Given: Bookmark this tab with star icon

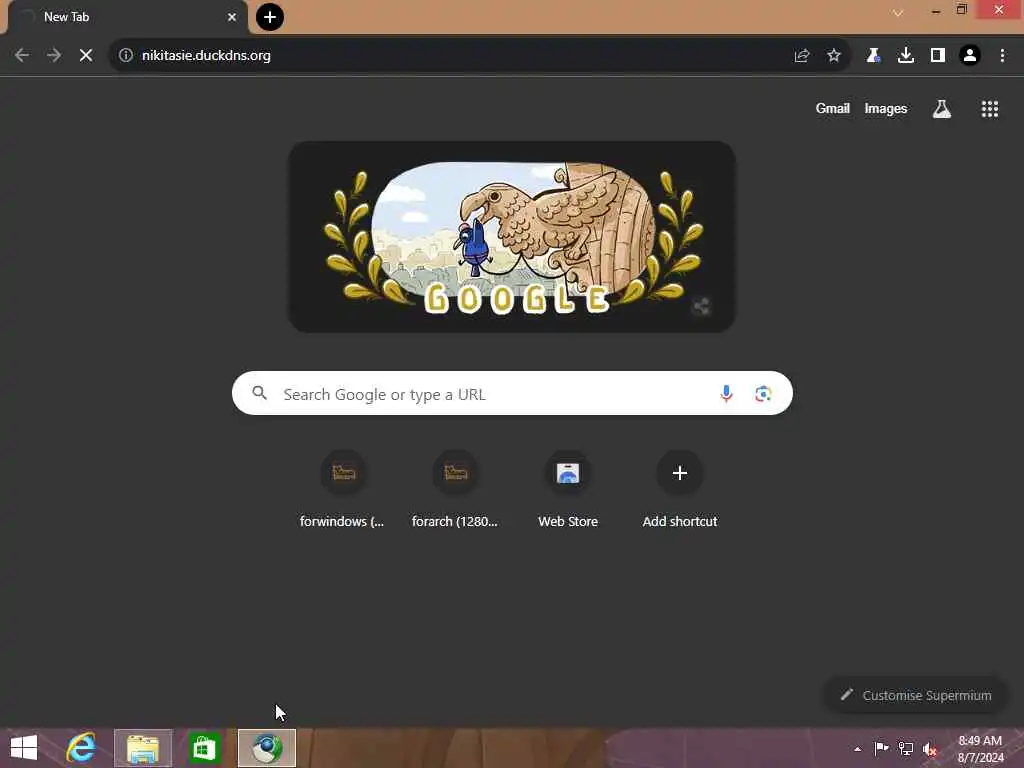Looking at the screenshot, I should 834,56.
